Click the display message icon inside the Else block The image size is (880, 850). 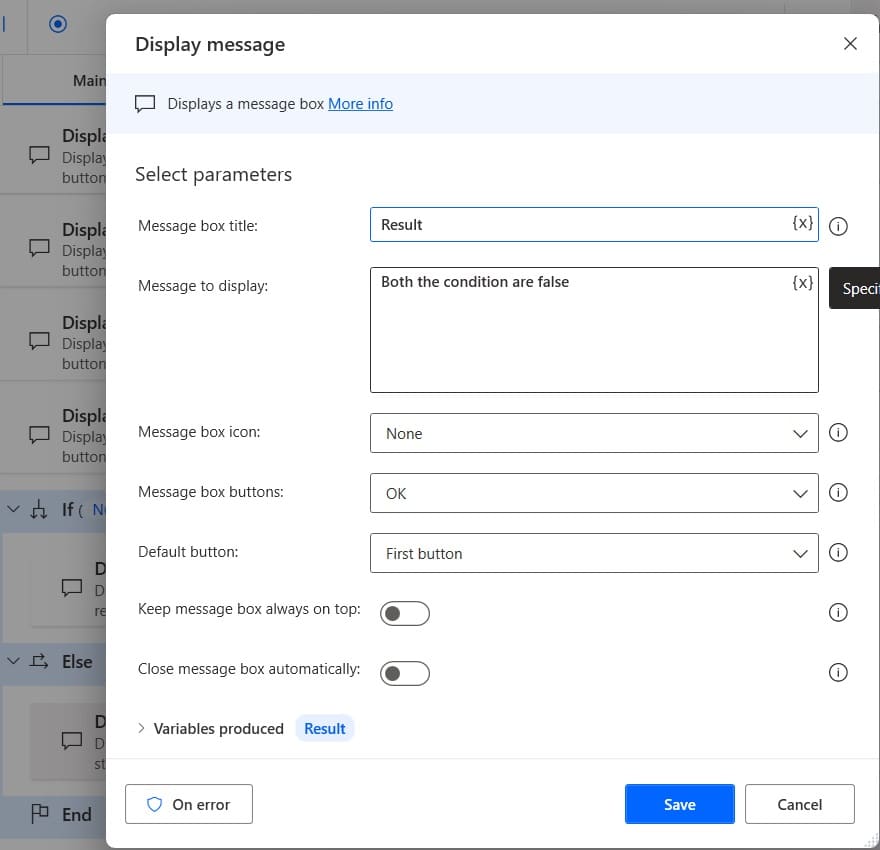click(72, 740)
